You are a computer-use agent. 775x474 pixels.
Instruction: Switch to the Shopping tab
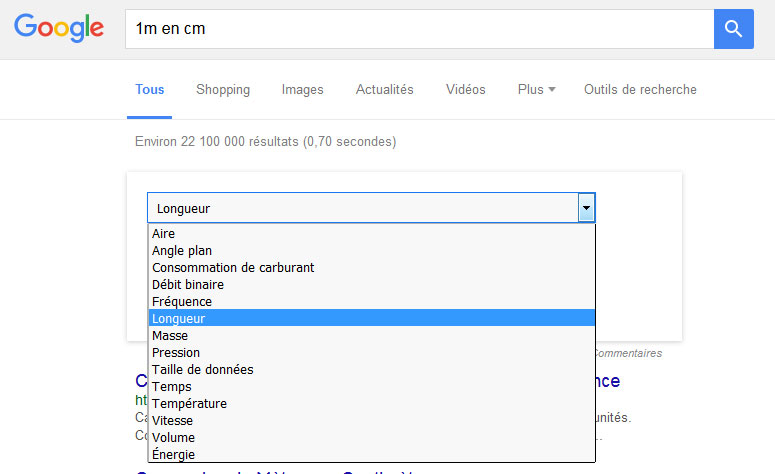pyautogui.click(x=223, y=90)
